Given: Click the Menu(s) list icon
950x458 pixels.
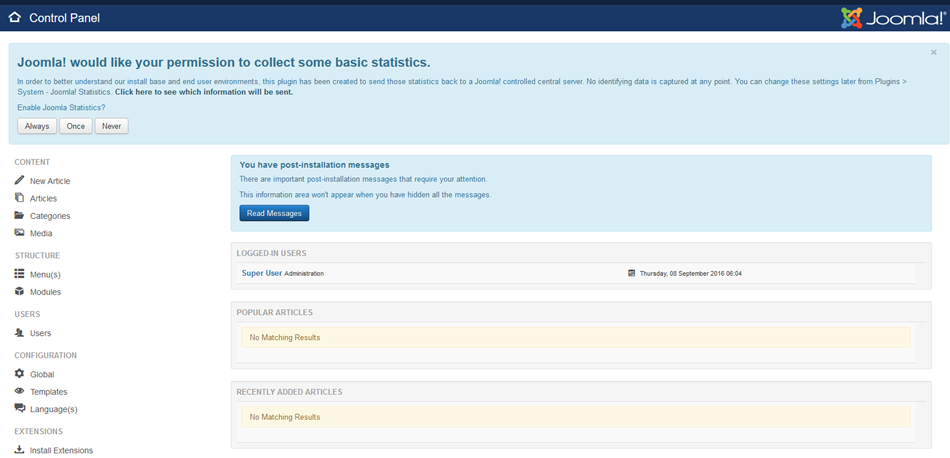Looking at the screenshot, I should (x=19, y=274).
